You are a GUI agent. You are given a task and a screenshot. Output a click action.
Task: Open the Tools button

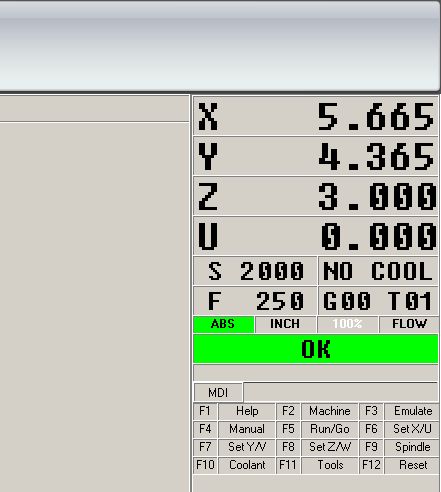[x=330, y=465]
